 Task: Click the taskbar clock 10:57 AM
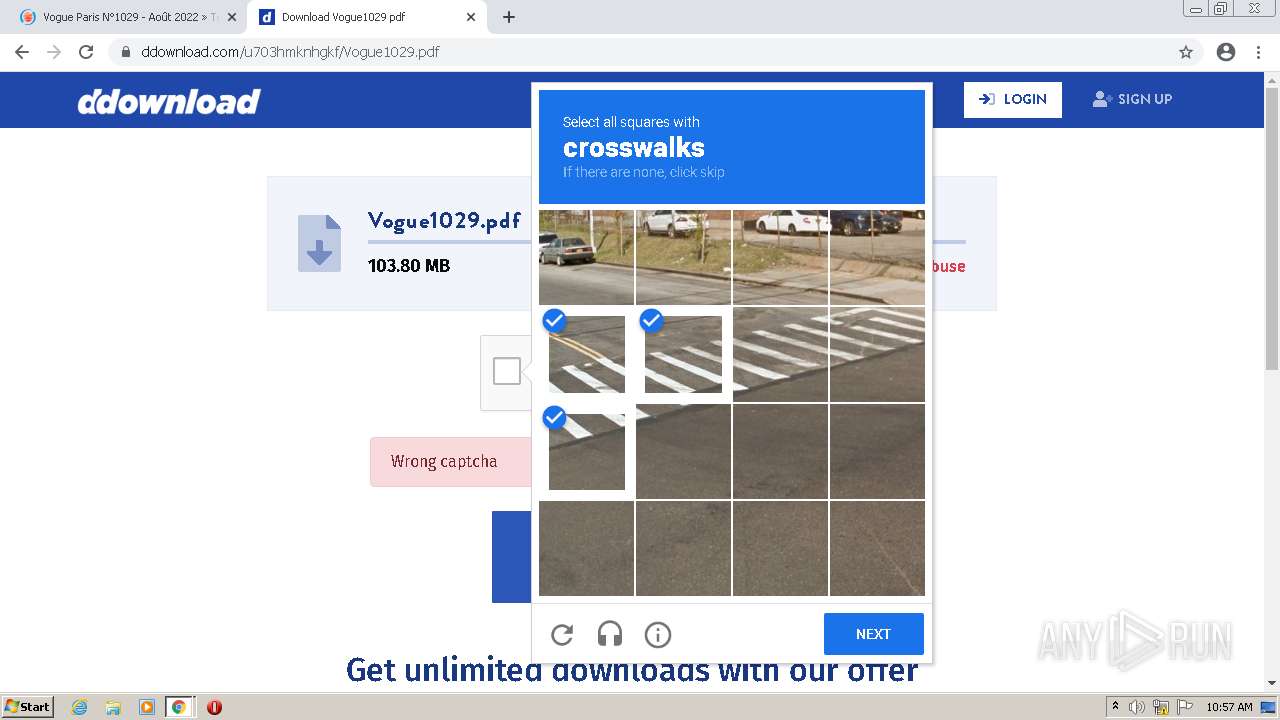pyautogui.click(x=1229, y=707)
